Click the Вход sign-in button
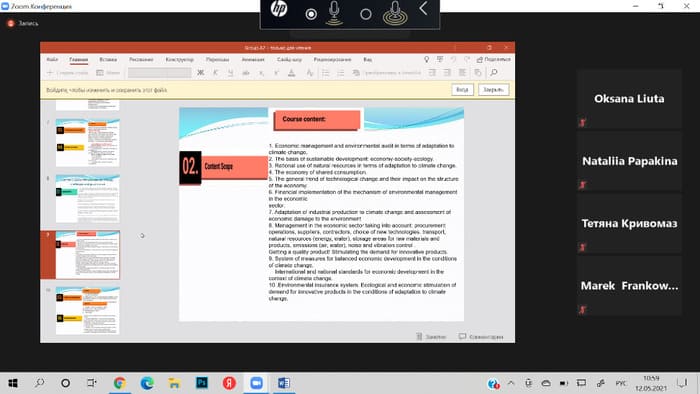This screenshot has height=394, width=700. [x=462, y=90]
